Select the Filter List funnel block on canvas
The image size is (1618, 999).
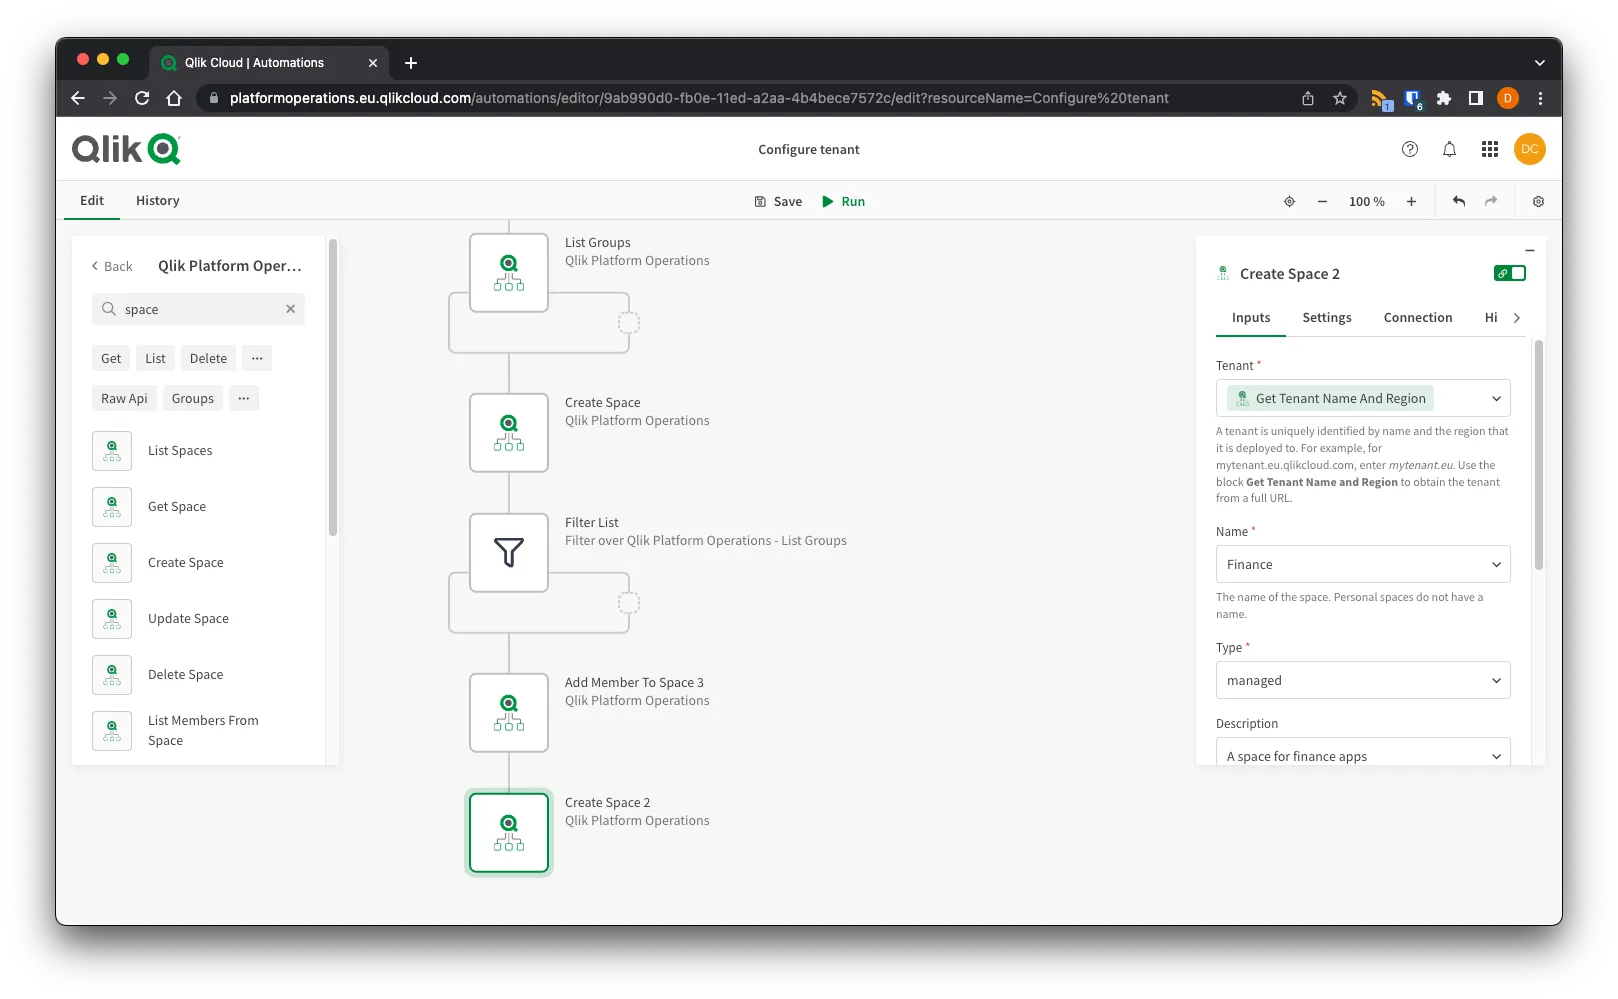[509, 552]
